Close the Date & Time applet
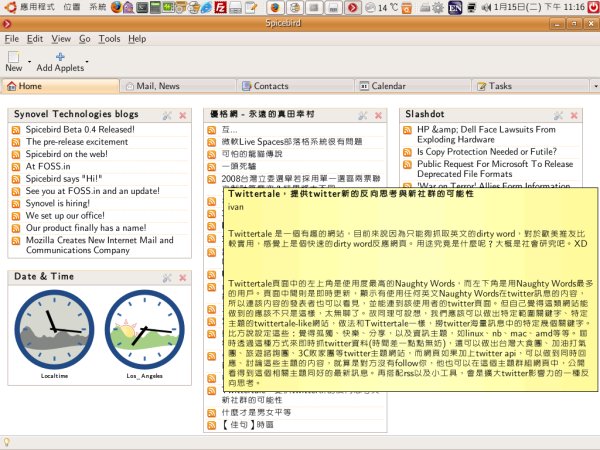This screenshot has height=450, width=600. (183, 278)
